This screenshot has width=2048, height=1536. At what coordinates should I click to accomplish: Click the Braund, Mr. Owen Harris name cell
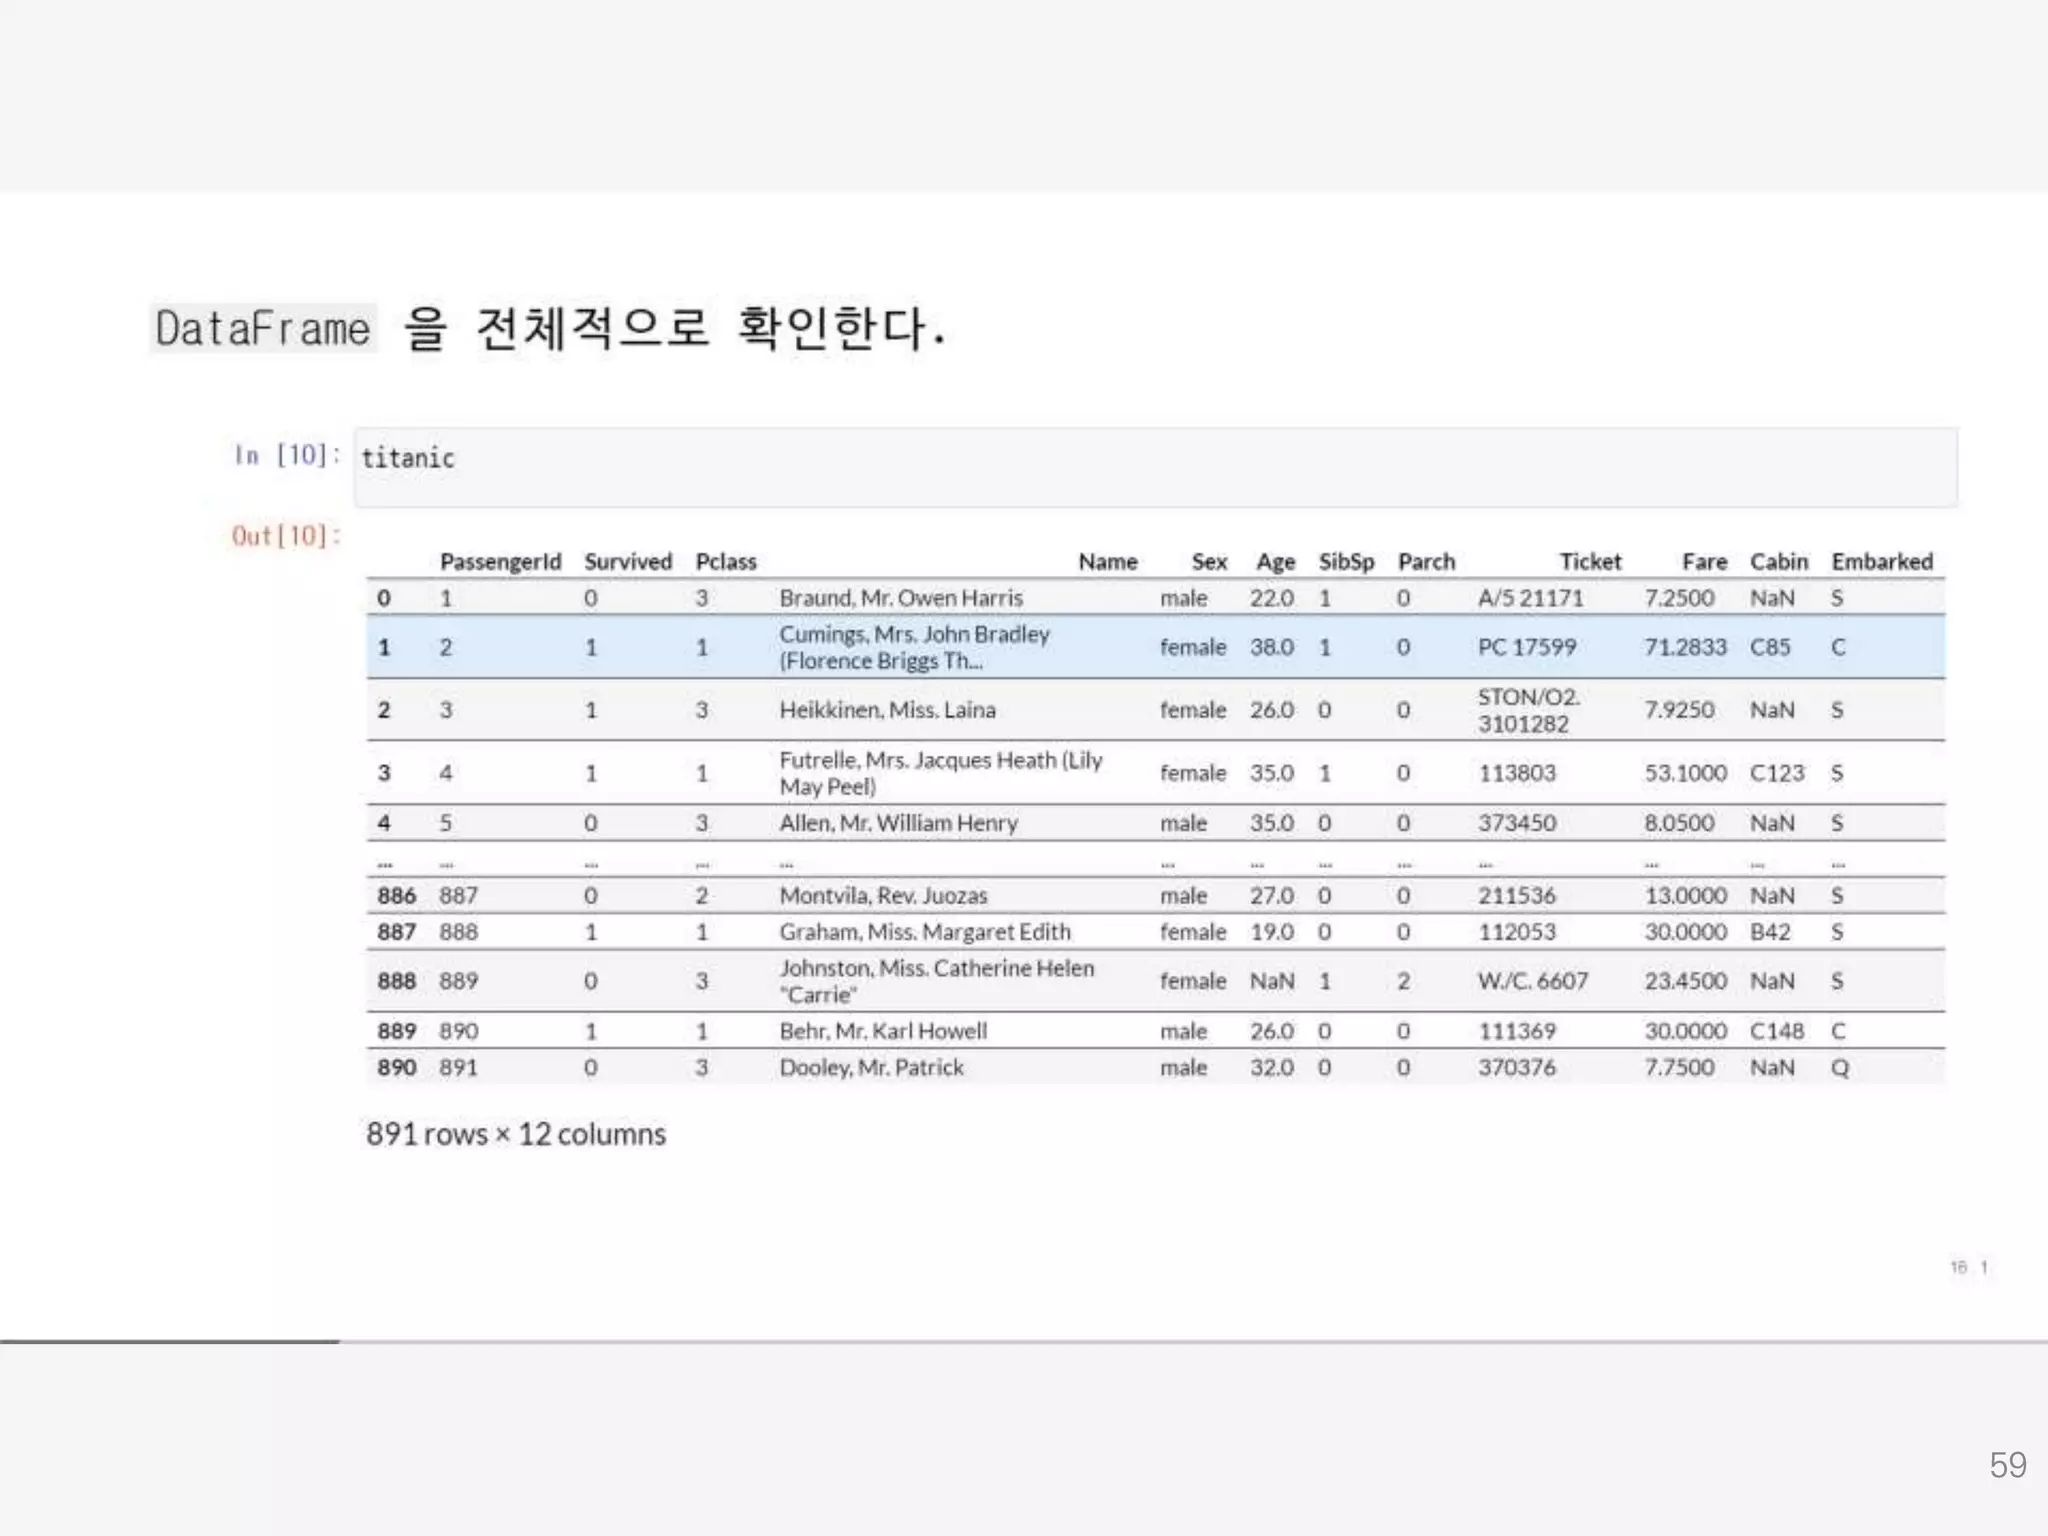pos(901,598)
